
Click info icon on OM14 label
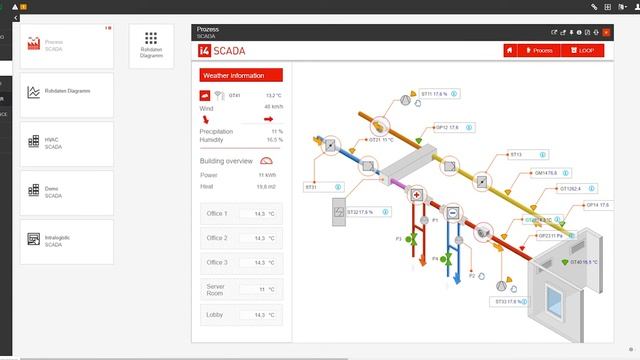click(566, 173)
